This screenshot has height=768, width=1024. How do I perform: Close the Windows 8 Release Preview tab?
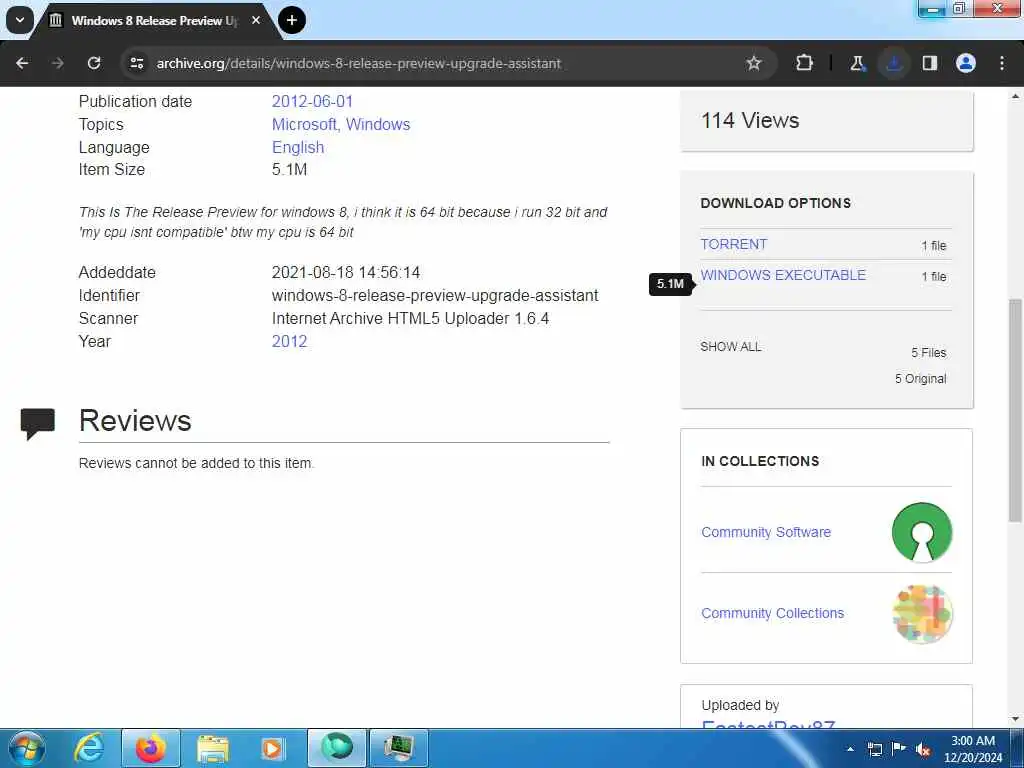[x=256, y=20]
